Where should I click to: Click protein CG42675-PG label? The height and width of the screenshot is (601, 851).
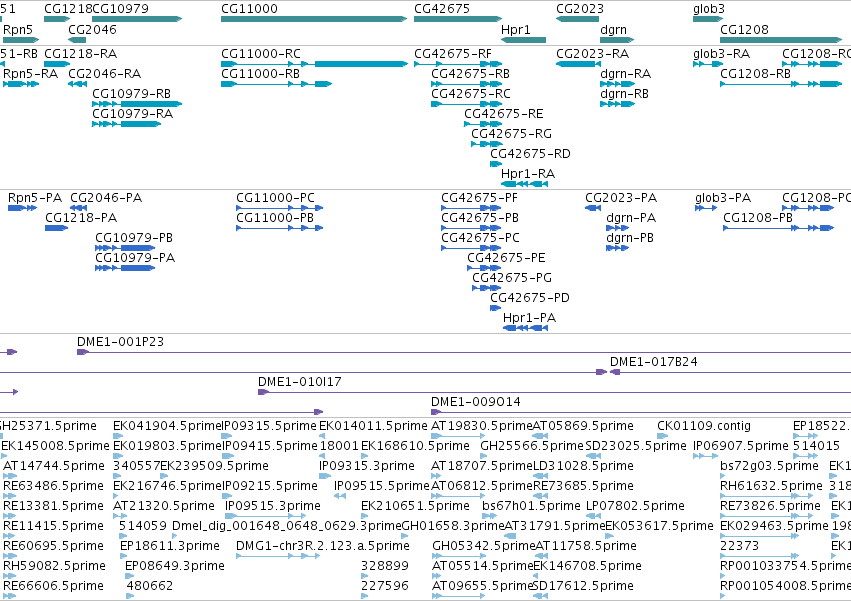point(512,277)
